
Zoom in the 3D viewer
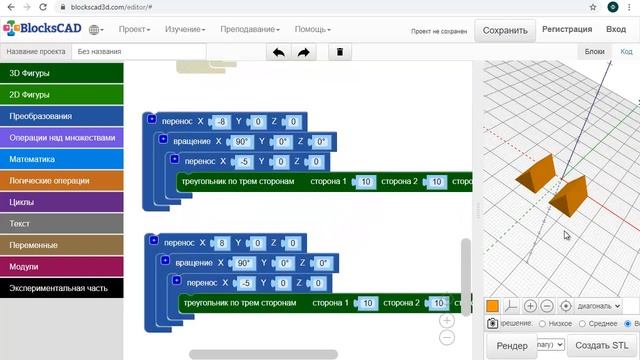click(x=530, y=306)
